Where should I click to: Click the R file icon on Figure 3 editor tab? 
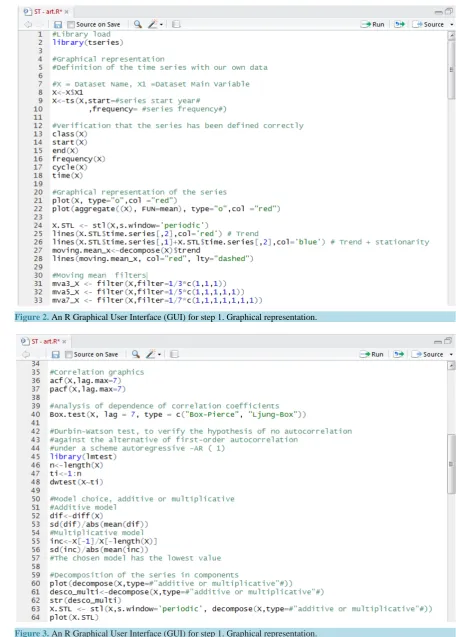(x=25, y=341)
